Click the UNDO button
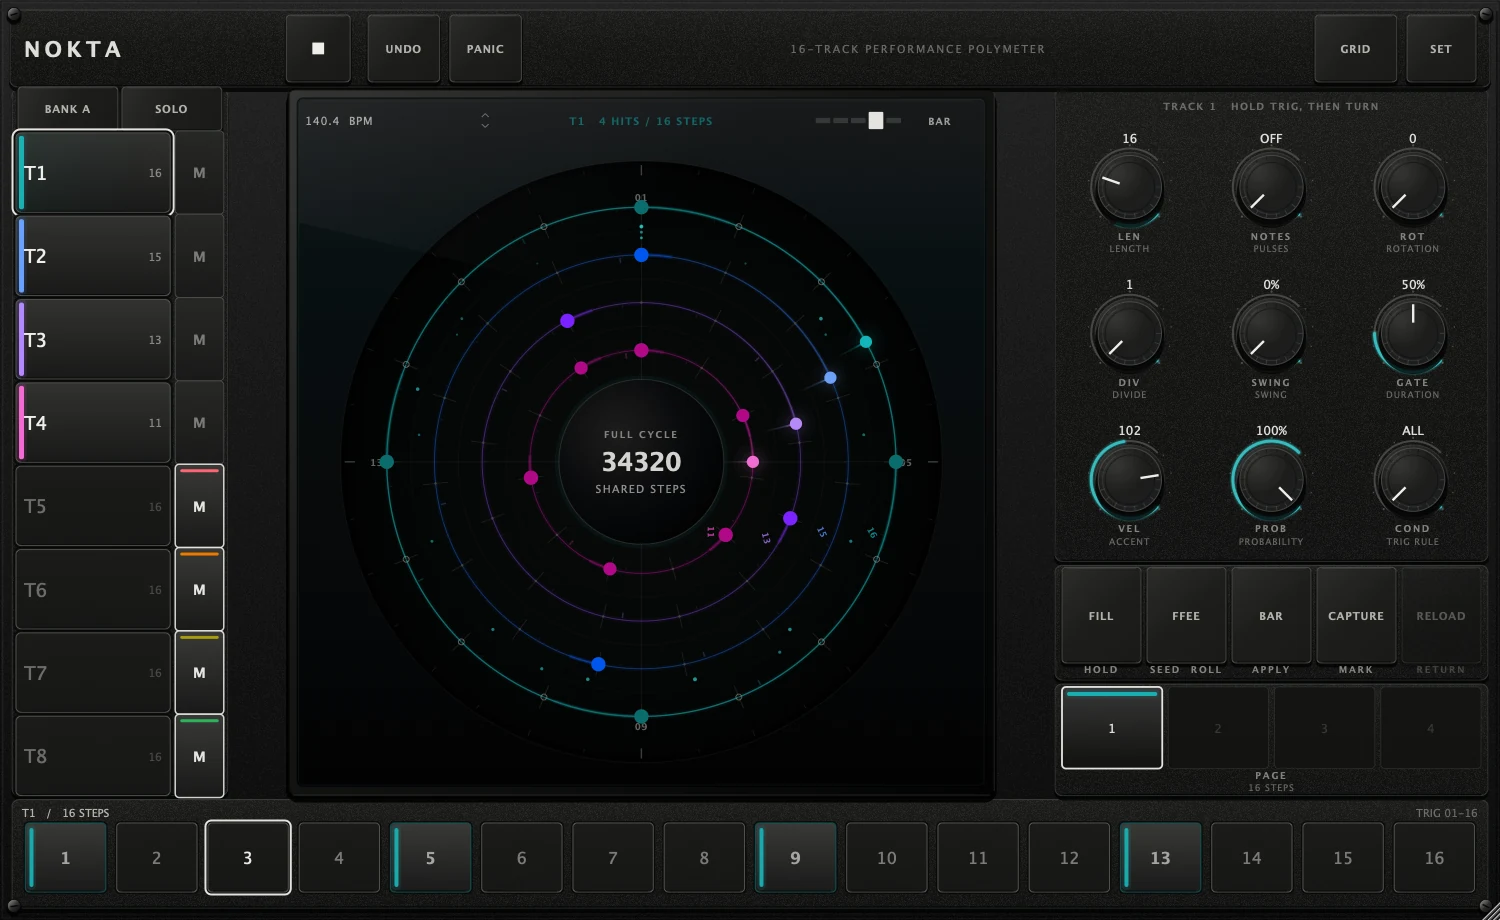The height and width of the screenshot is (920, 1500). (403, 49)
